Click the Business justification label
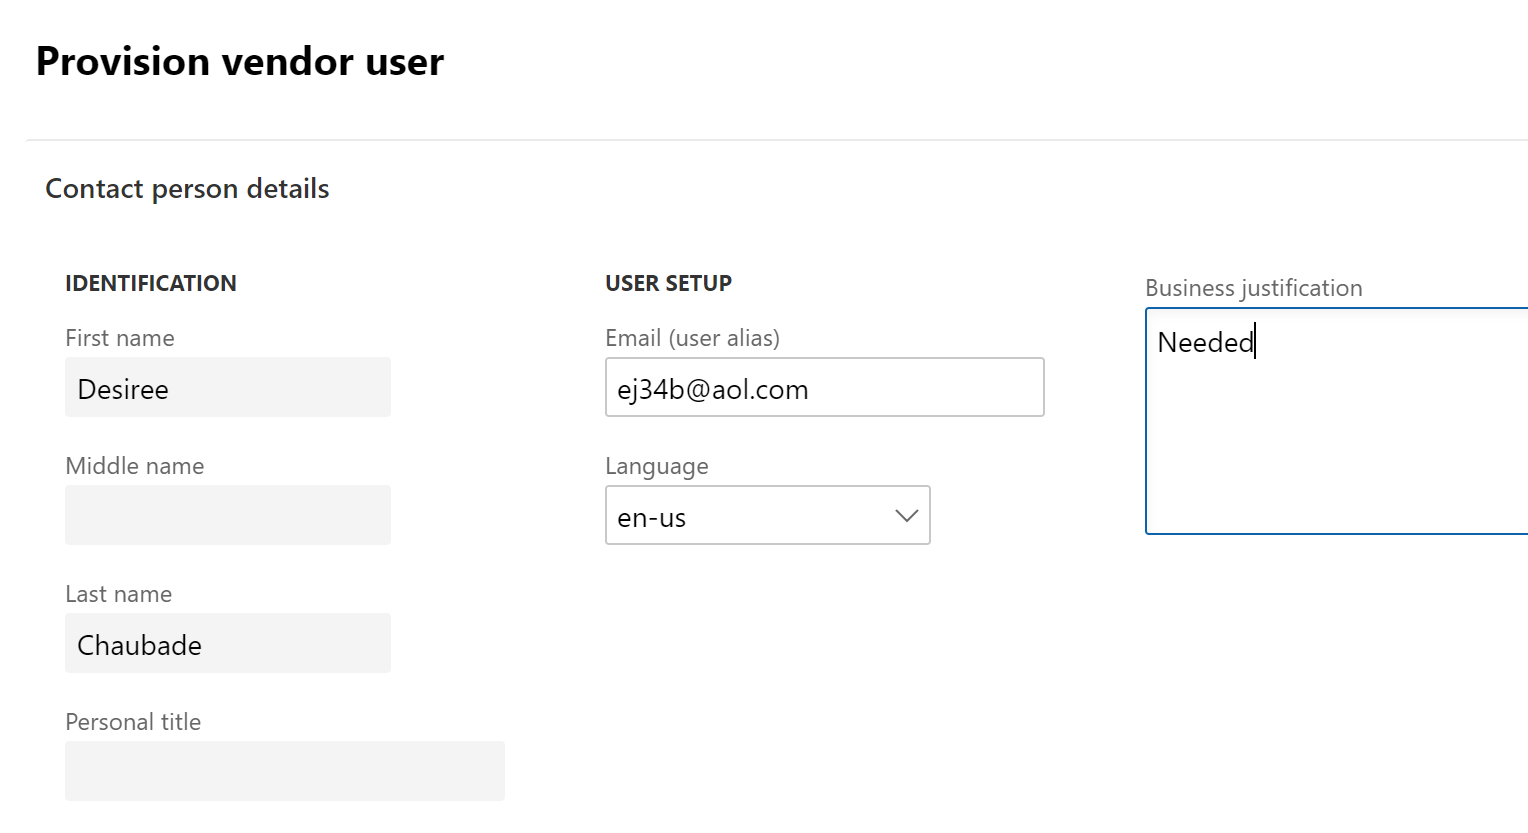Image resolution: width=1528 pixels, height=833 pixels. coord(1253,289)
